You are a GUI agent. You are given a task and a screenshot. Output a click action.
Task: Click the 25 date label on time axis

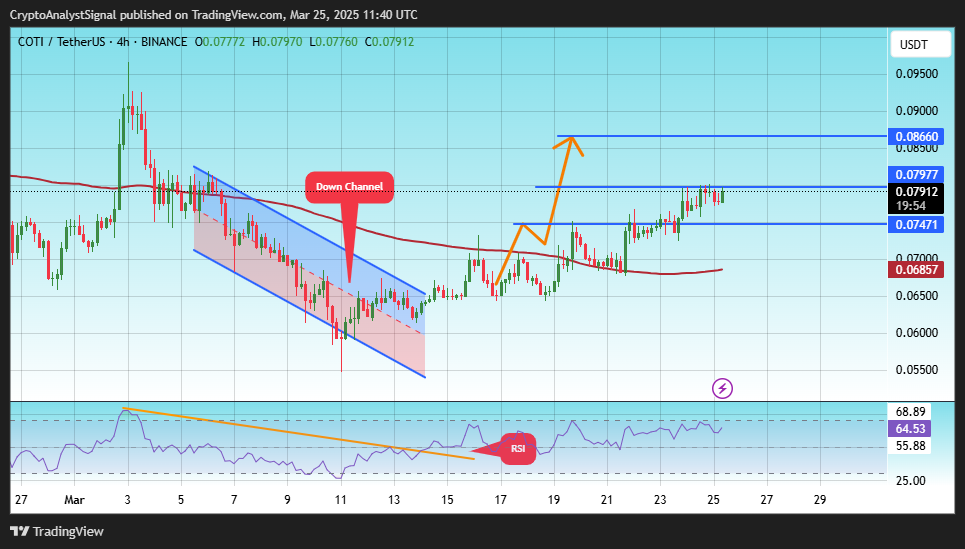[x=713, y=500]
